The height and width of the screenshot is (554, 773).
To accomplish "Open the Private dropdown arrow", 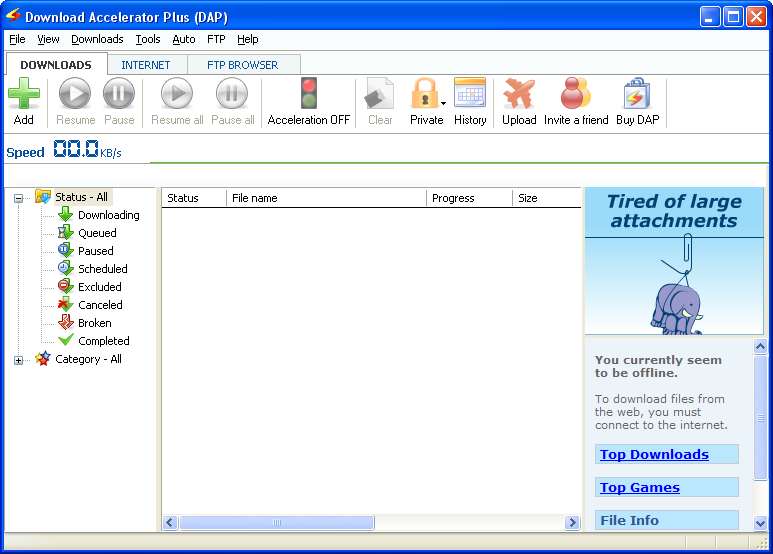I will point(443,103).
